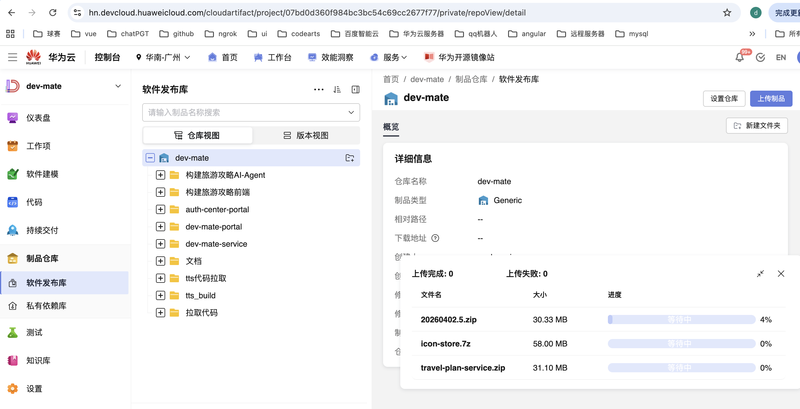This screenshot has width=800, height=409.
Task: Click the browser reload button
Action: pos(53,13)
